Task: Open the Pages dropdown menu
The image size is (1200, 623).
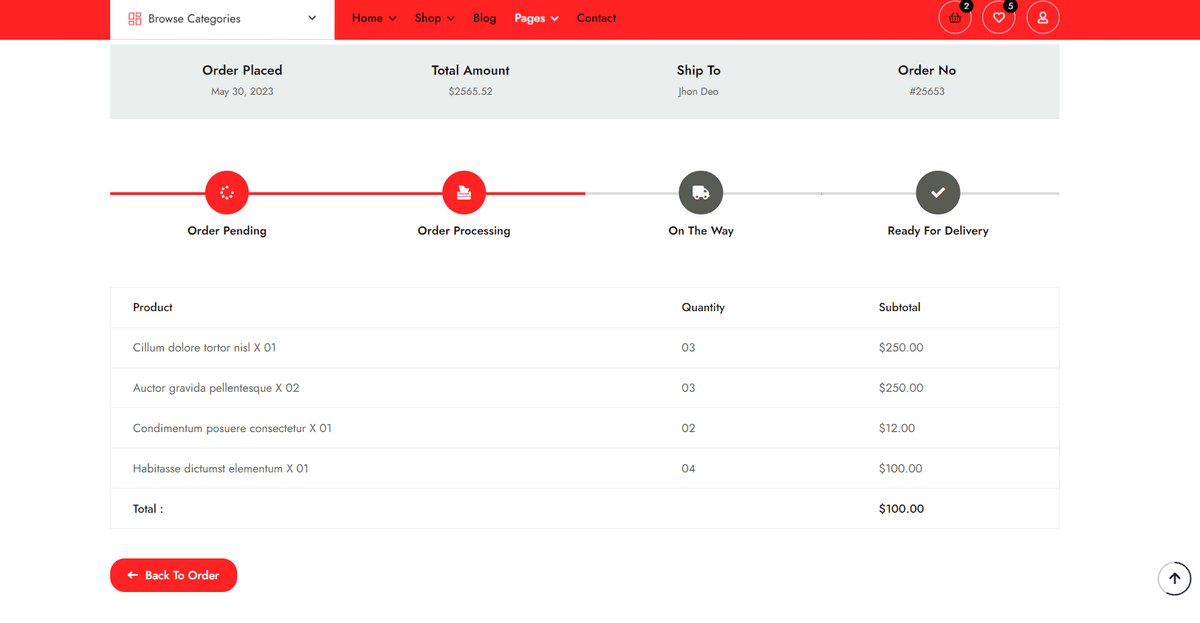Action: point(536,18)
